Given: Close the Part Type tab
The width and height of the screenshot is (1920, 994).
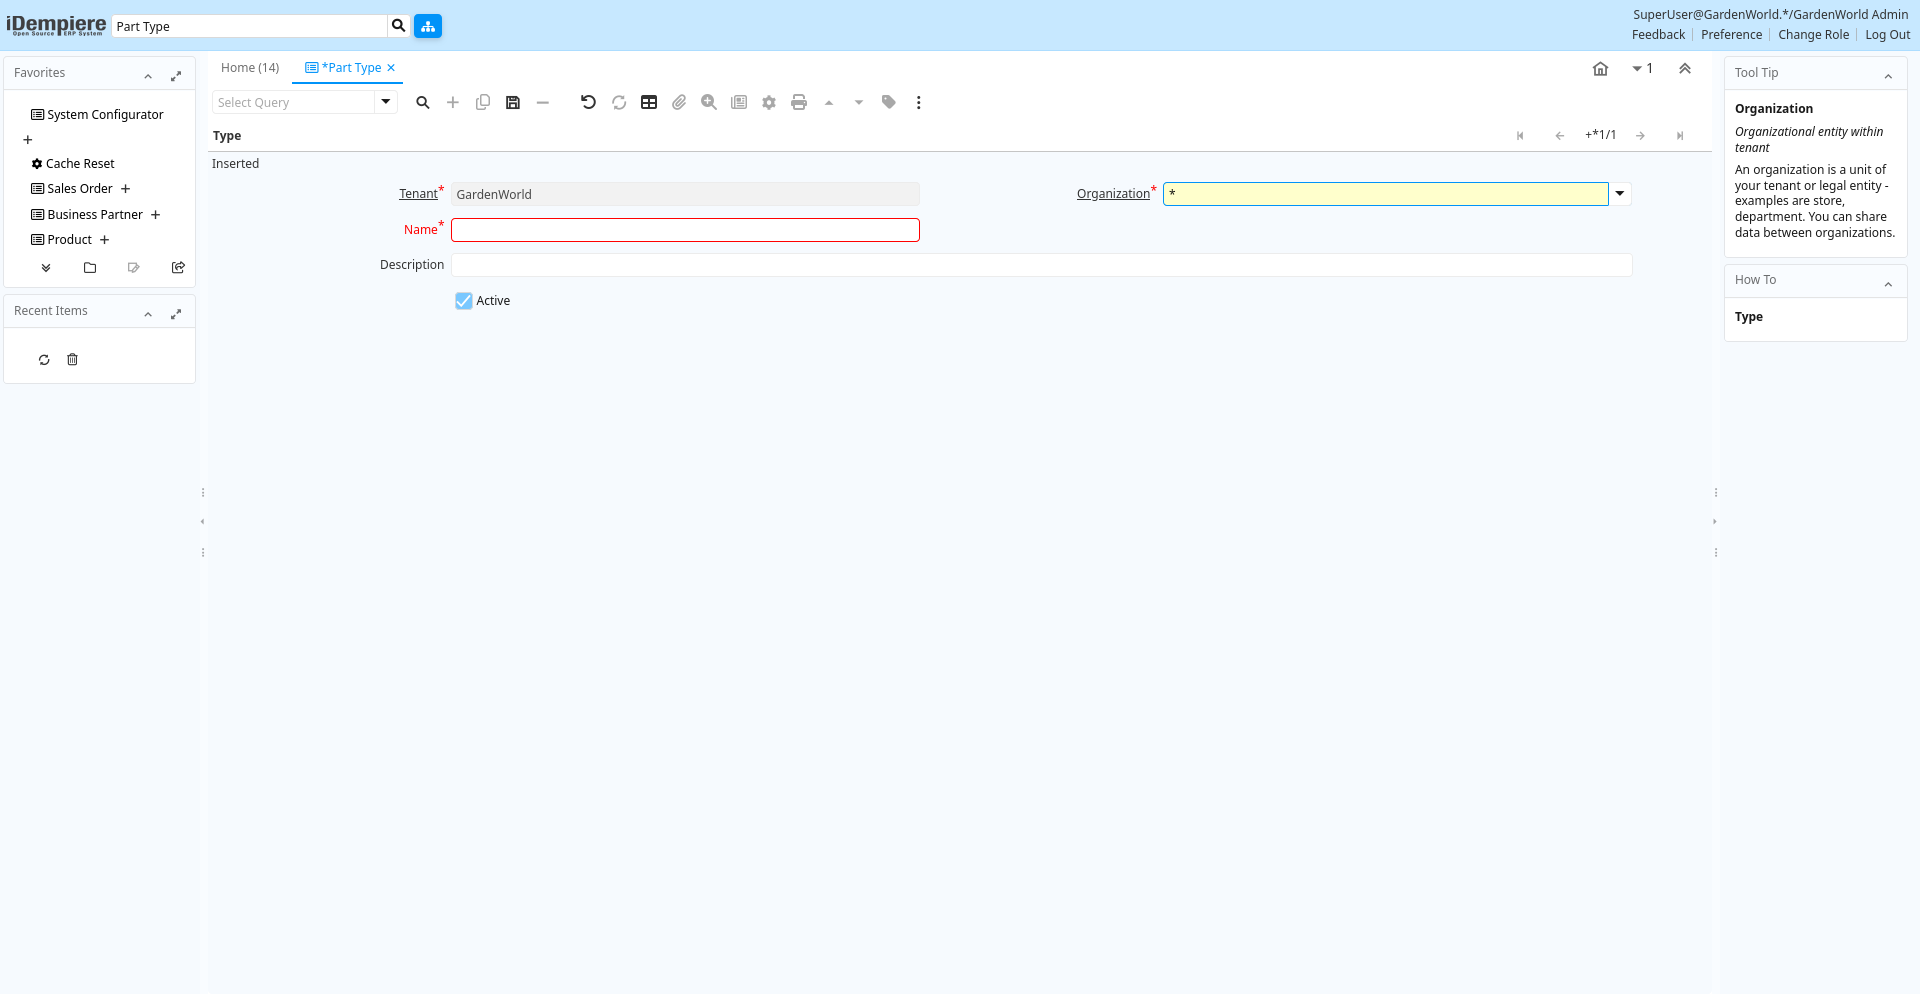Looking at the screenshot, I should (391, 68).
